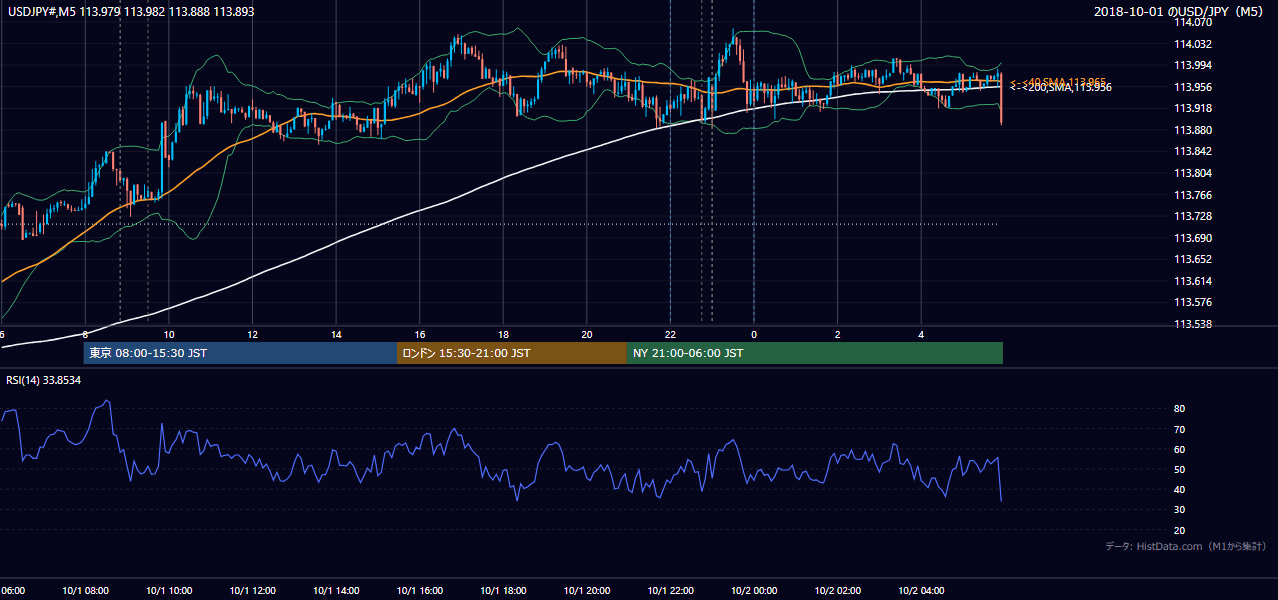The width and height of the screenshot is (1278, 600).
Task: Click the 10/1 12:00 bottom time label
Action: click(253, 590)
